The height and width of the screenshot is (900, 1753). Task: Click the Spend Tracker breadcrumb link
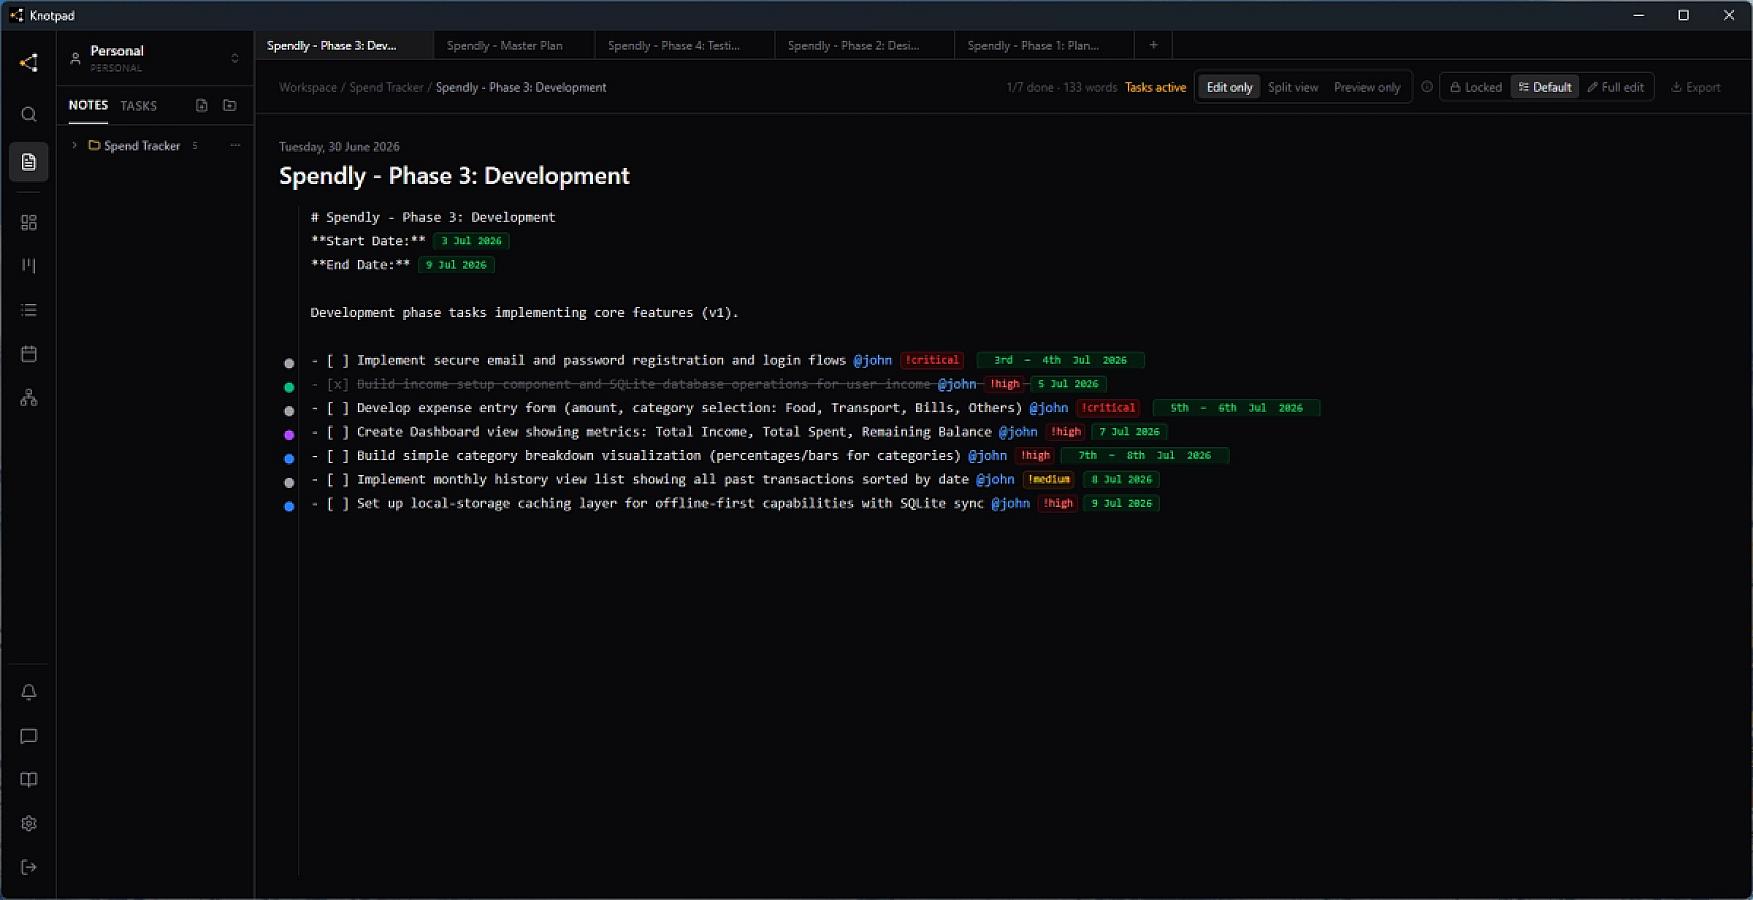(386, 87)
